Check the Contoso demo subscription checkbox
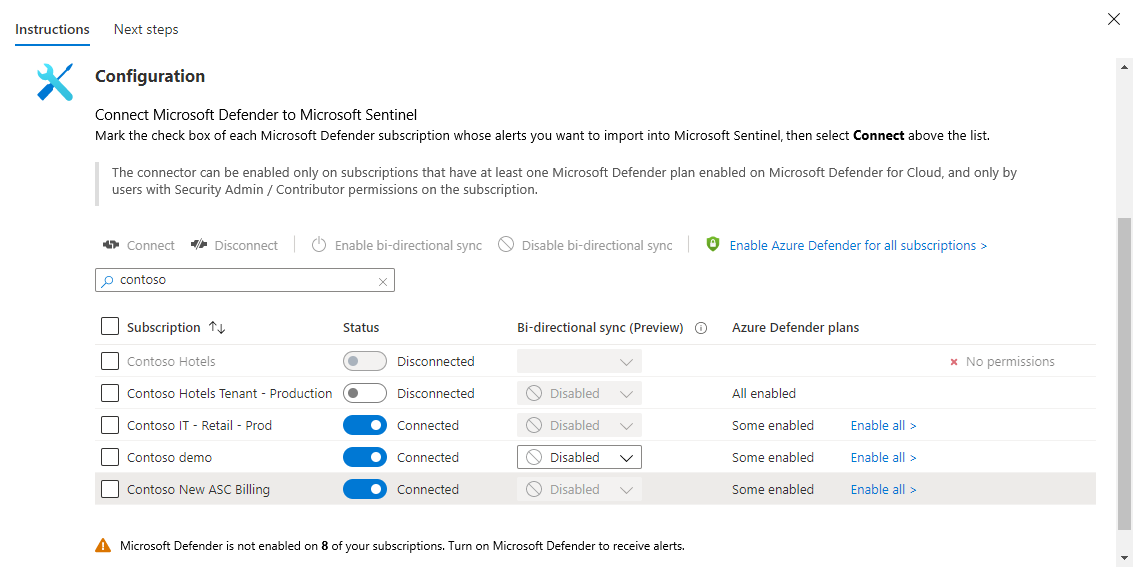This screenshot has height=570, width=1138. point(110,457)
